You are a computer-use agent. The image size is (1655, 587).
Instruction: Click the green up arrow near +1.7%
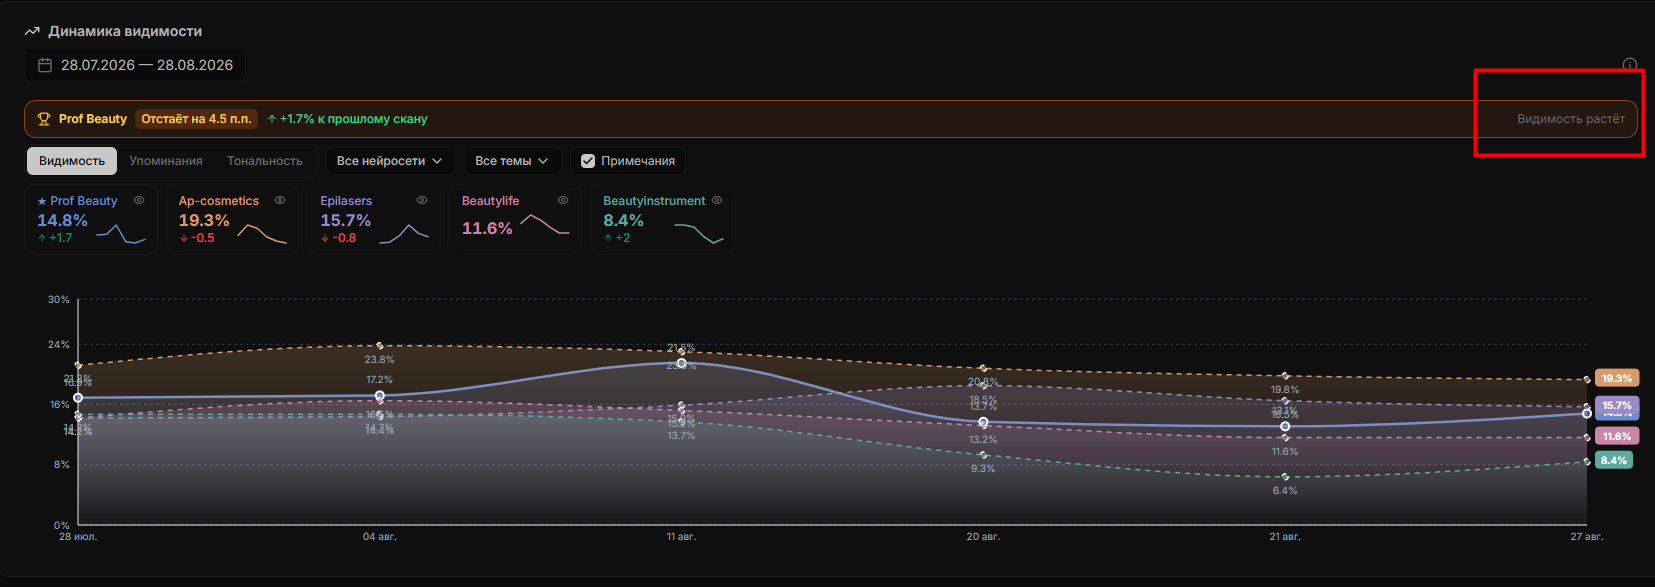pyautogui.click(x=272, y=119)
